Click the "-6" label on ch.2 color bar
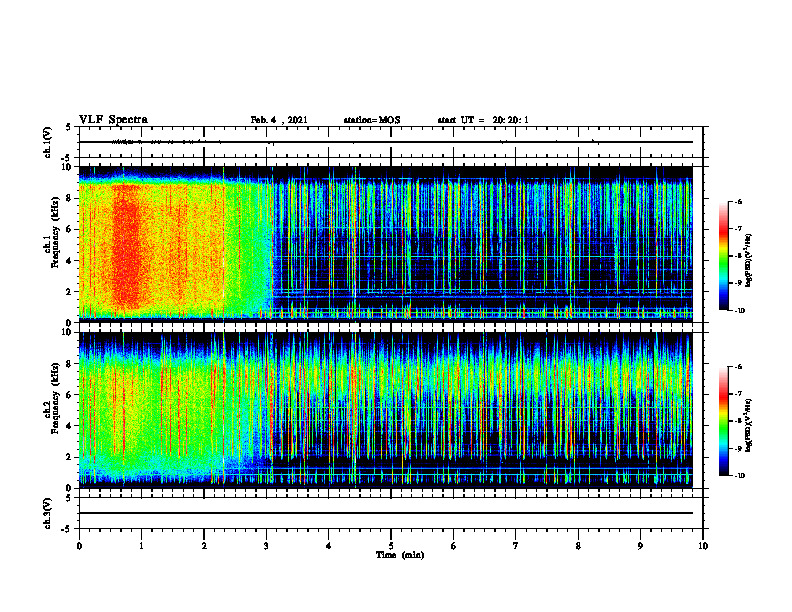This screenshot has height=612, width=792. pos(738,367)
